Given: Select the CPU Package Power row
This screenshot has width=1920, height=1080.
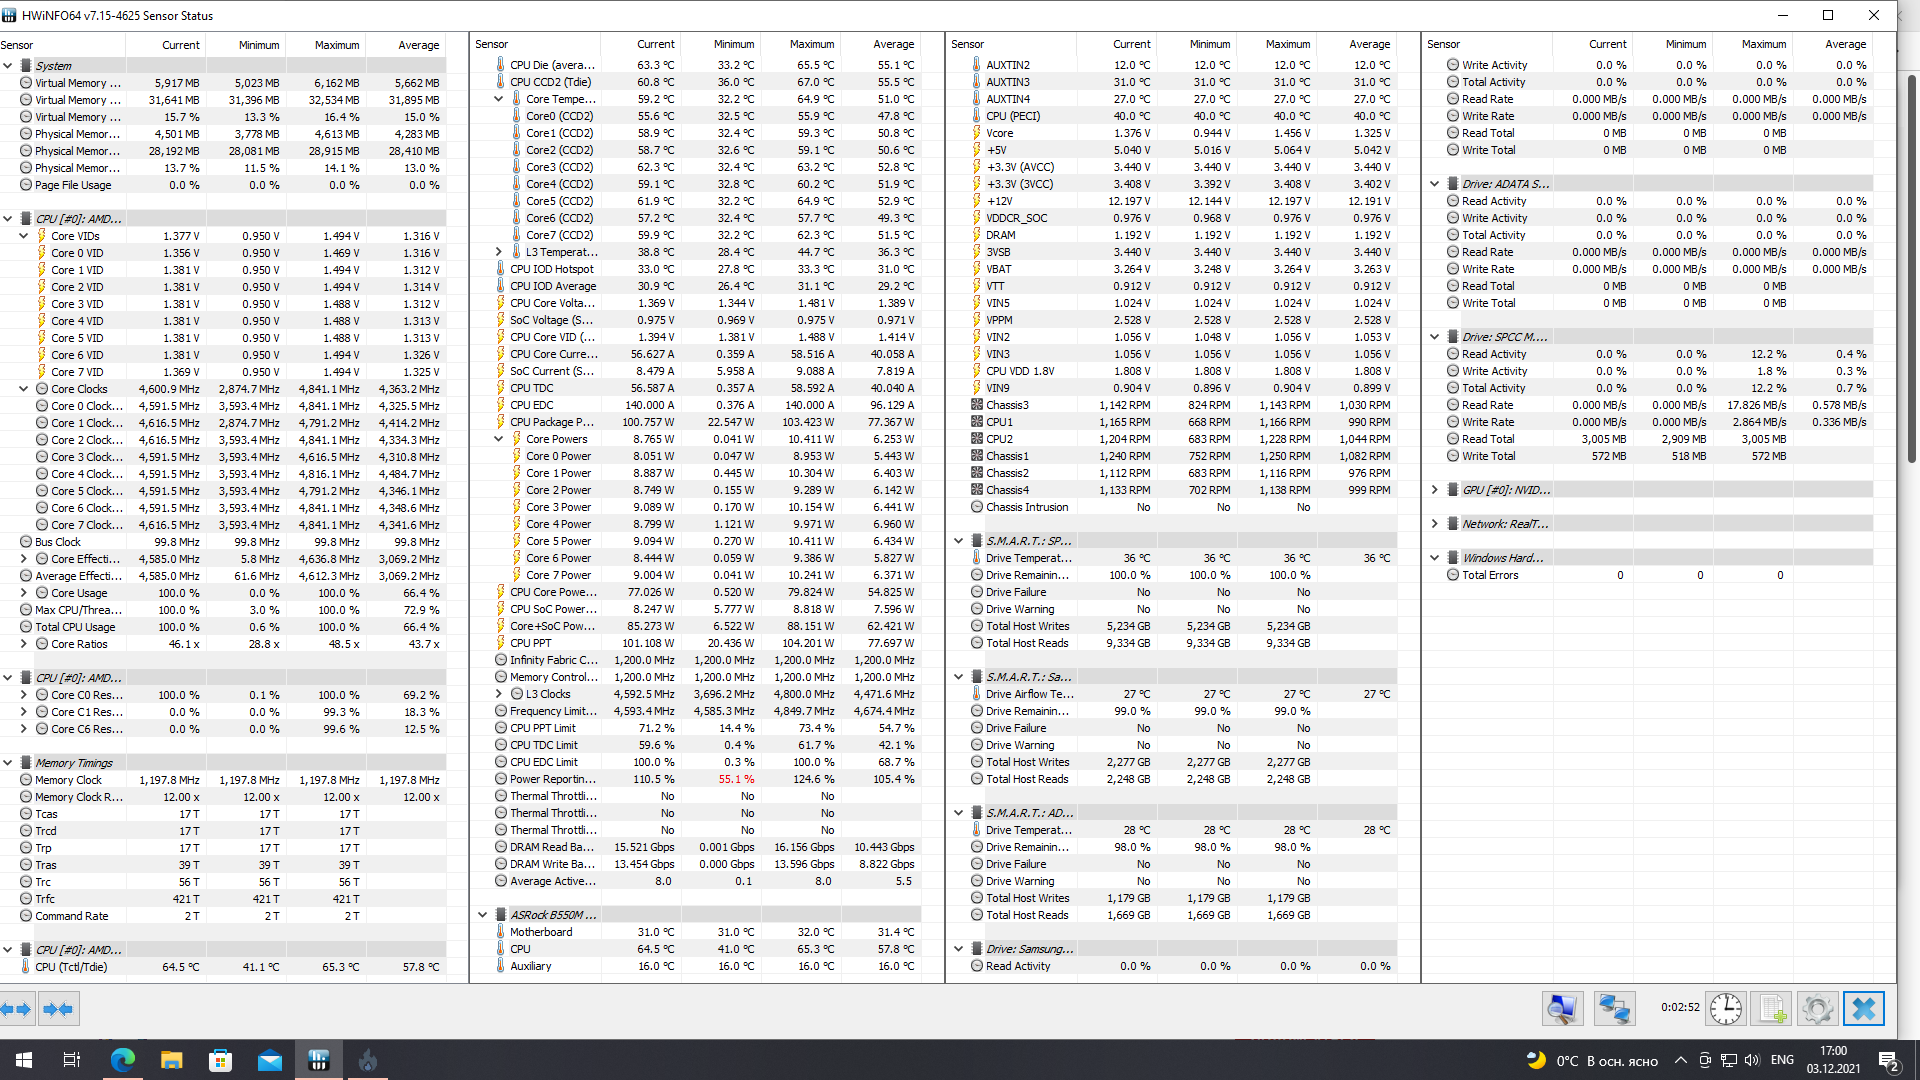Looking at the screenshot, I should (x=551, y=422).
